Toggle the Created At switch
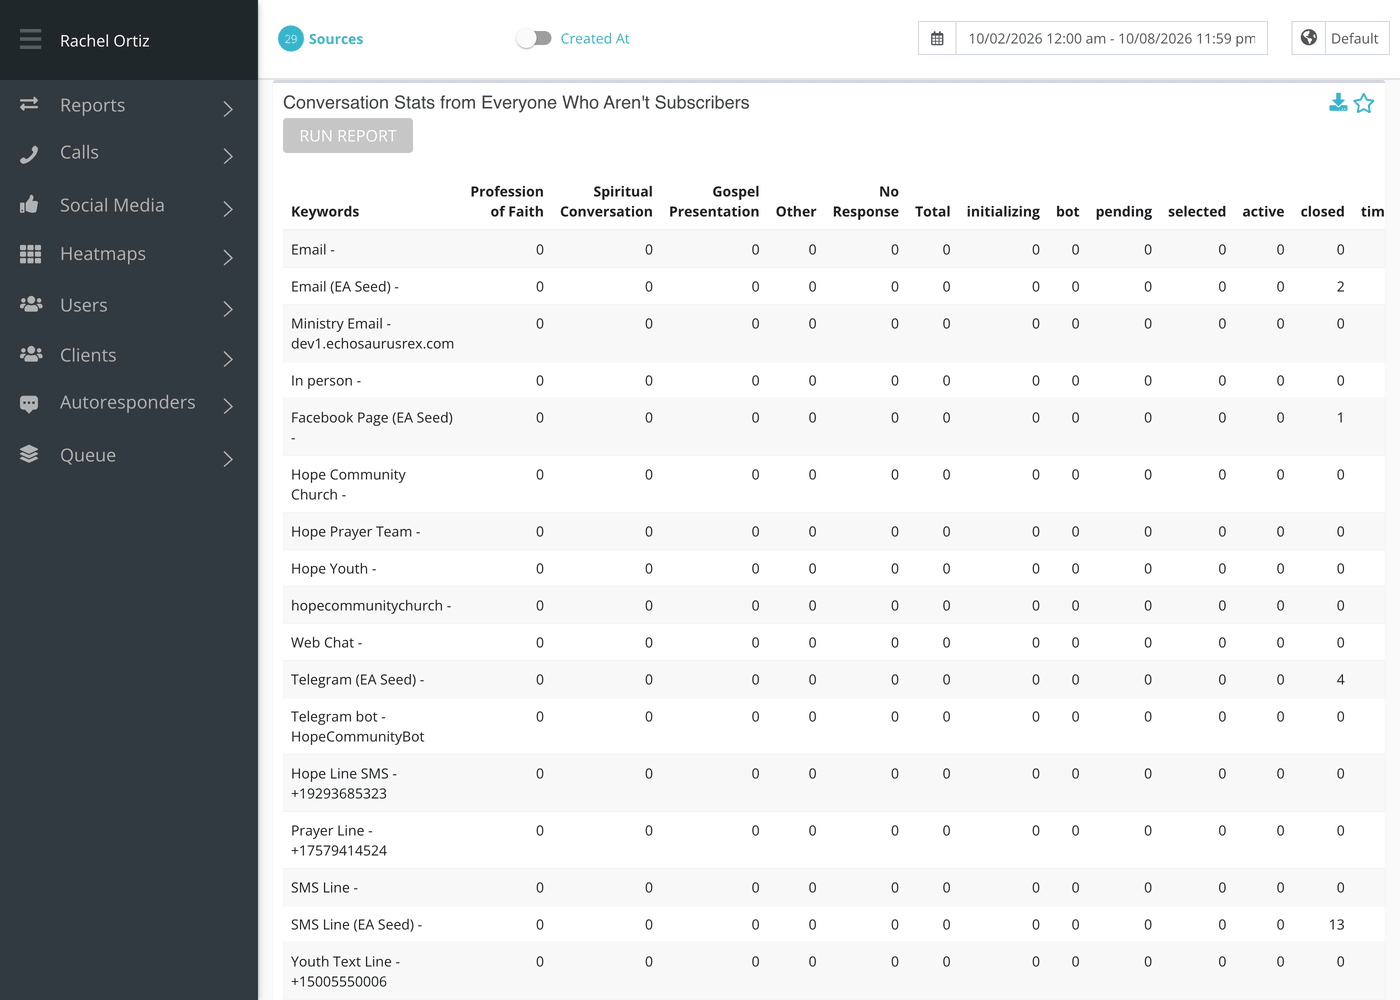 (x=534, y=38)
